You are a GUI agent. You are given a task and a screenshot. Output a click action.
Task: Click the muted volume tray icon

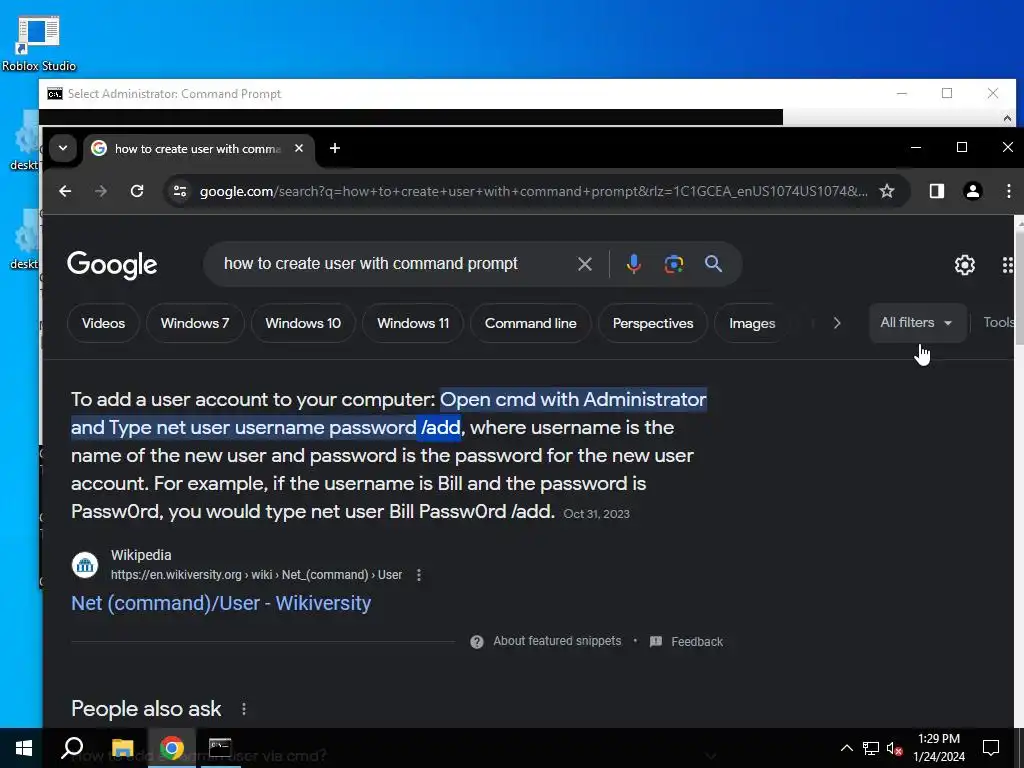click(894, 748)
